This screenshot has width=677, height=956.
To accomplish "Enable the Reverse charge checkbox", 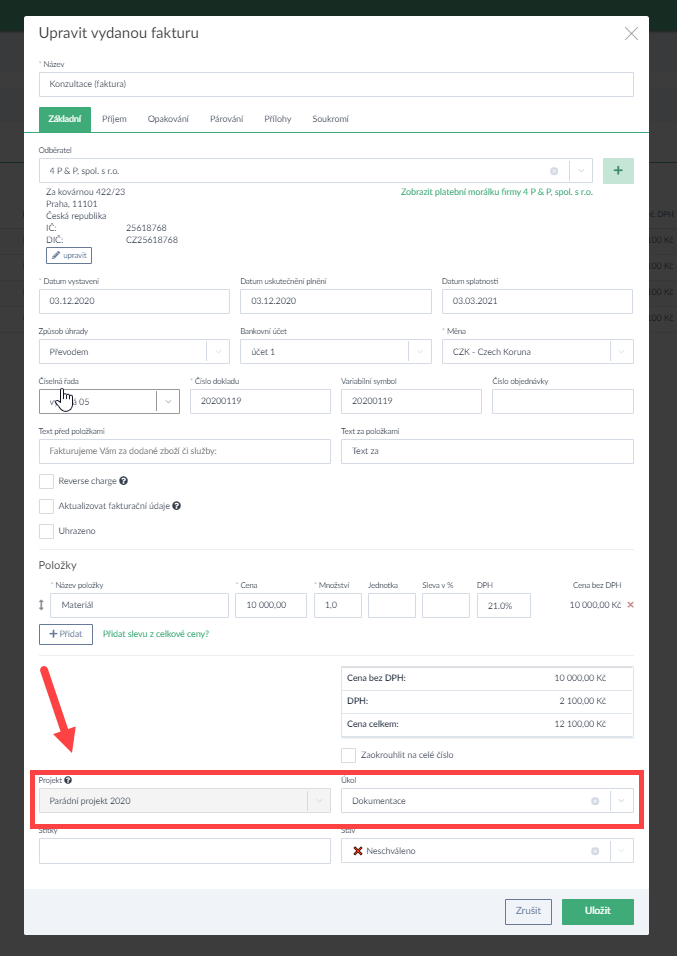I will 46,481.
